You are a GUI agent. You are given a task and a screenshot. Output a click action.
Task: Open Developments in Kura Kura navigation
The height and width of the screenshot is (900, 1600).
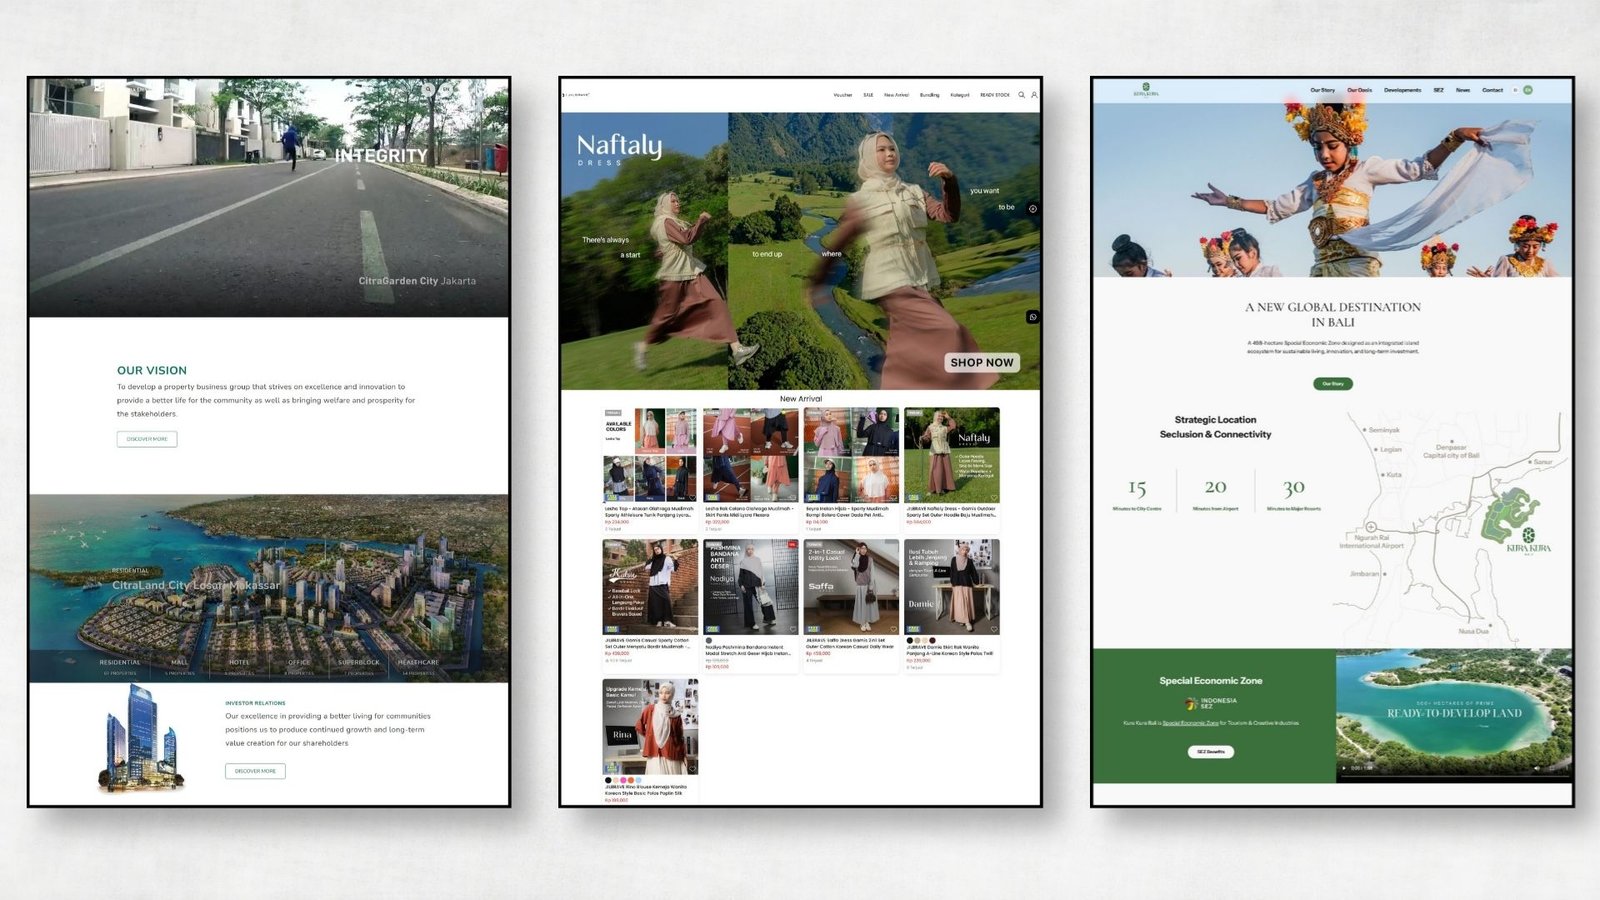pos(1403,90)
